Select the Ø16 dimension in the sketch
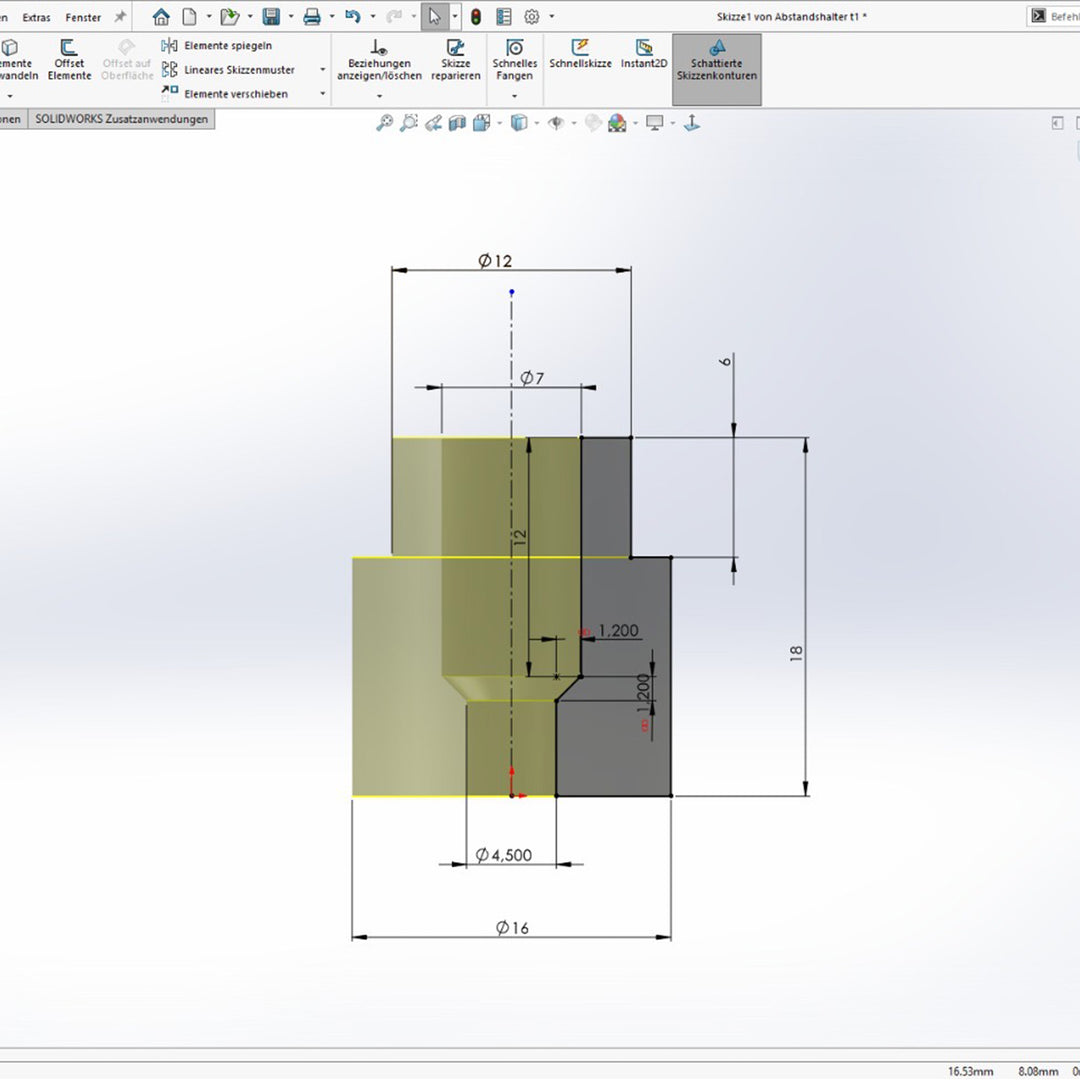Viewport: 1080px width, 1080px height. click(x=512, y=928)
